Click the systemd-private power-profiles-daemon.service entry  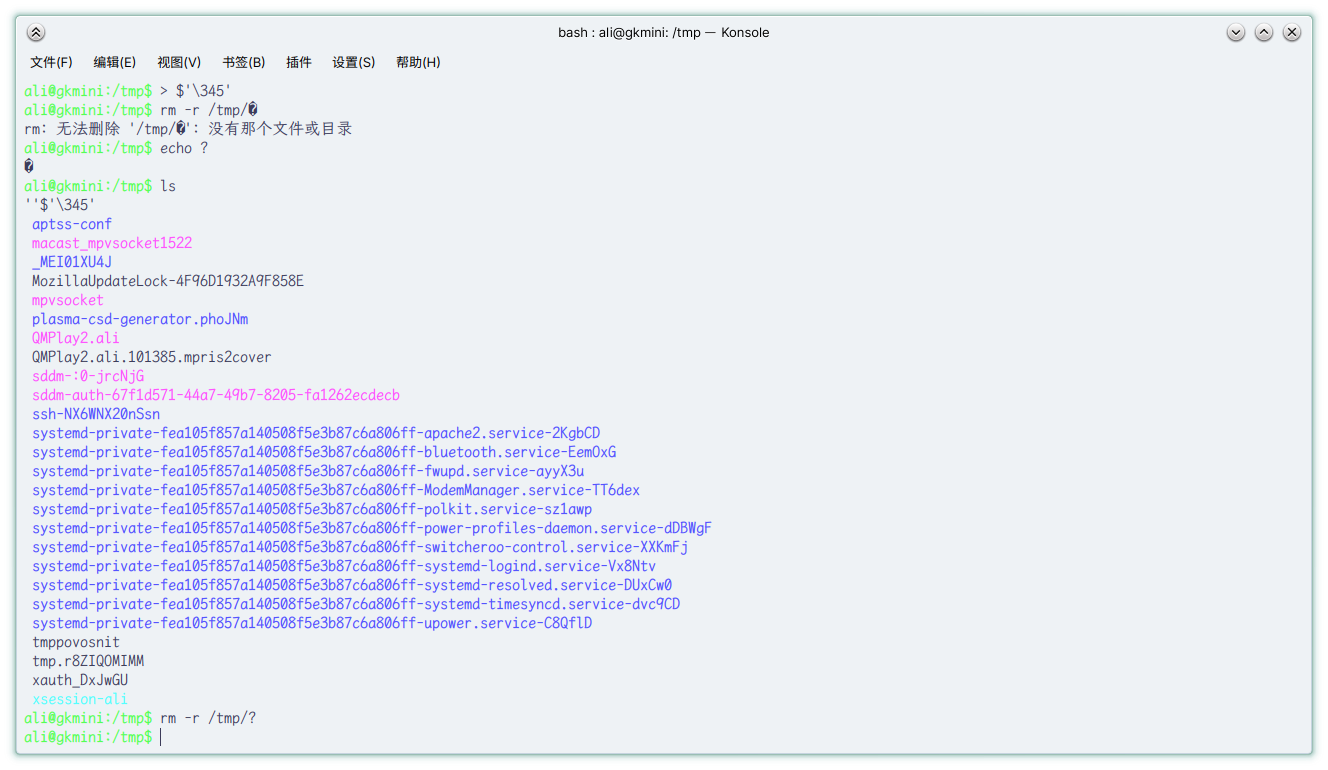[x=372, y=528]
